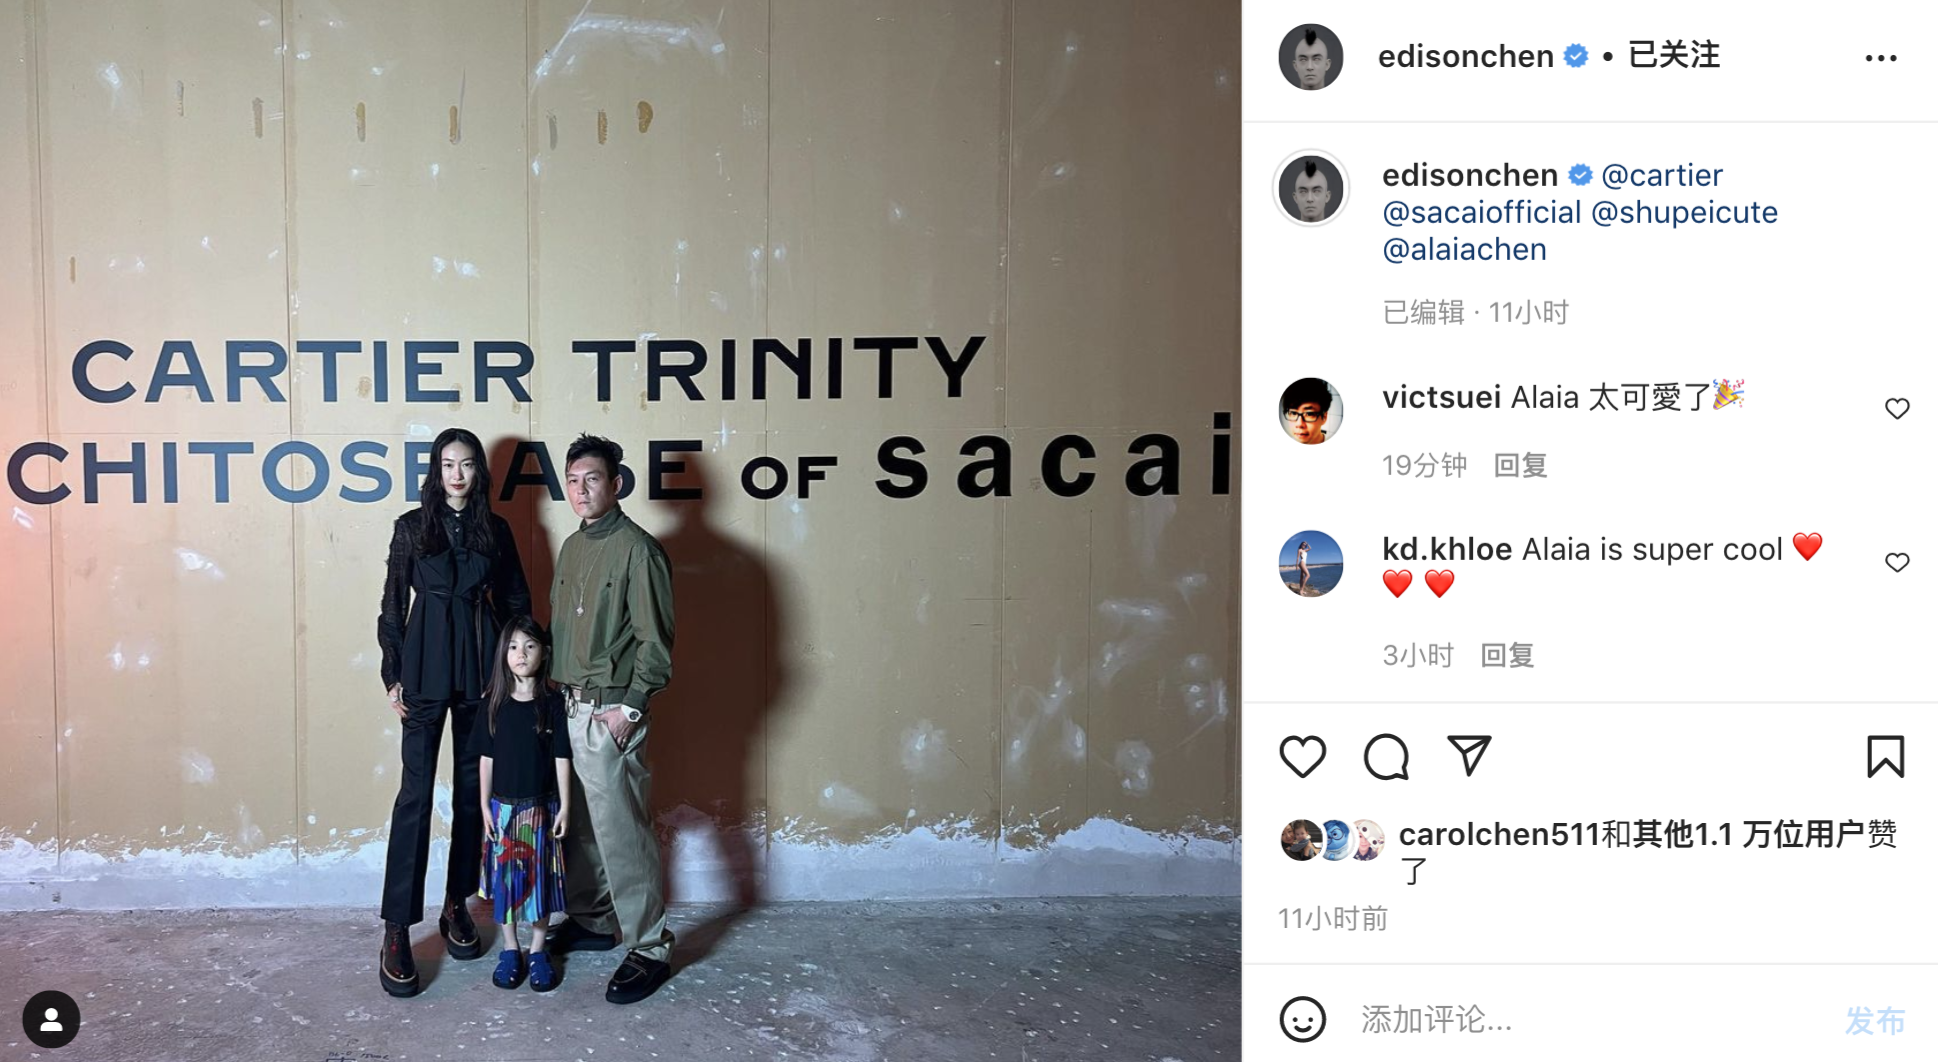The image size is (1938, 1062).
Task: Open the @sacaiofficial mention link
Action: coord(1481,212)
